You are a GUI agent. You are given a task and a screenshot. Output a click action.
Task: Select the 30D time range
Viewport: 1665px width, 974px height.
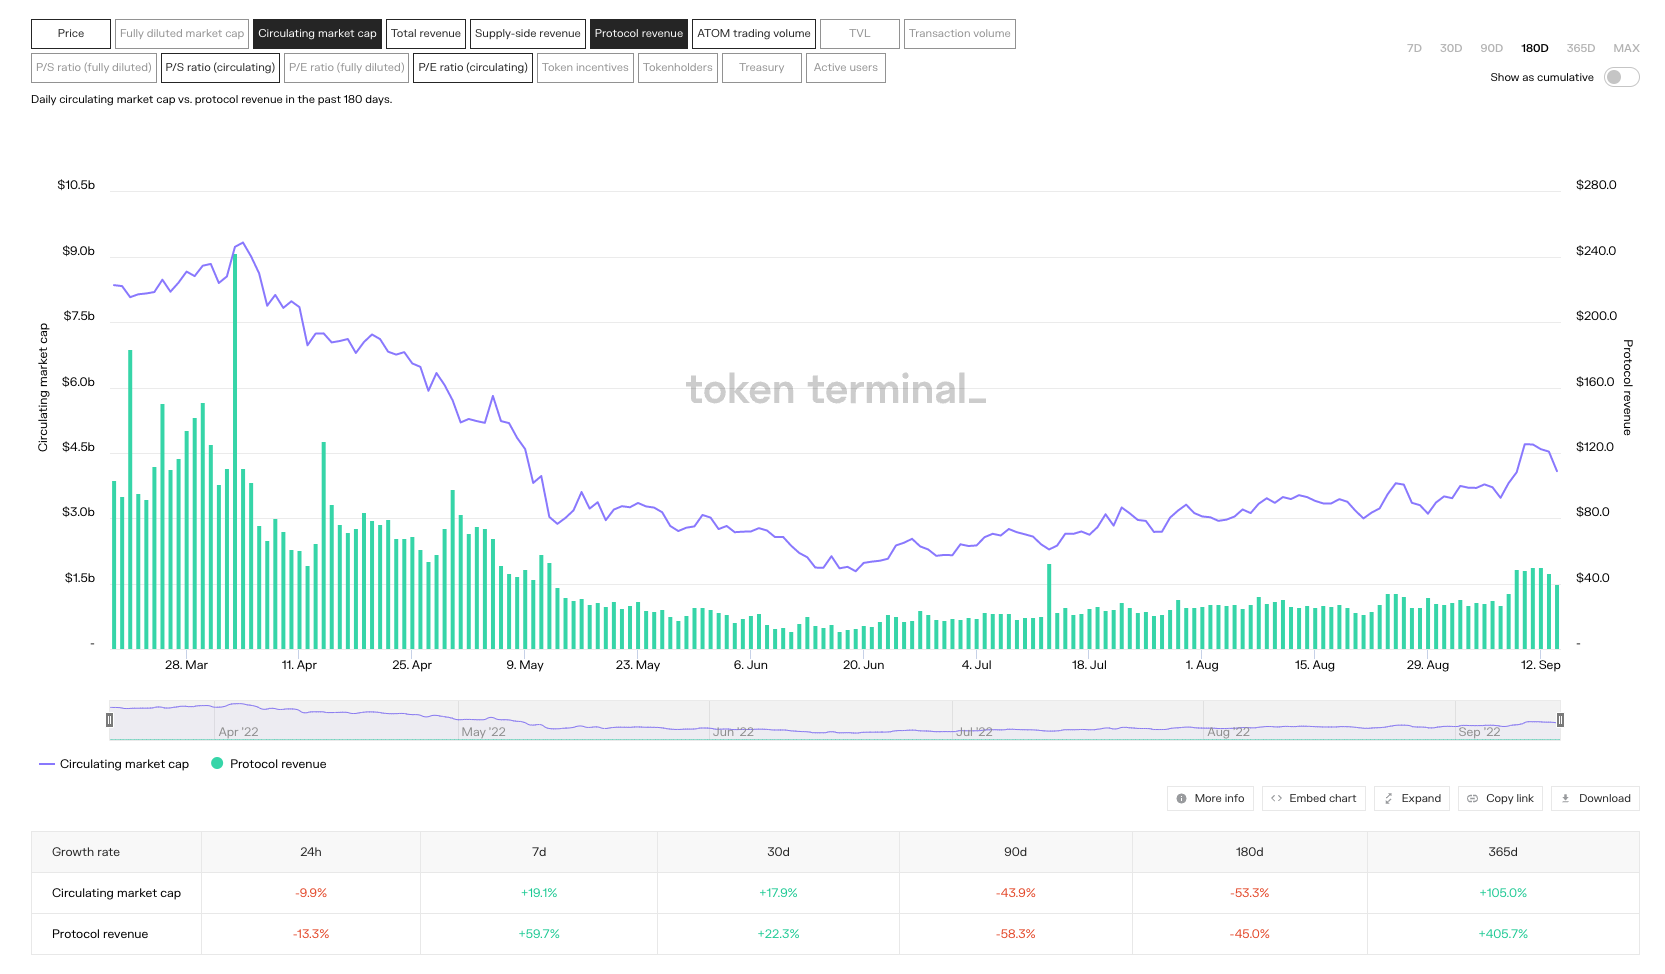(1450, 48)
